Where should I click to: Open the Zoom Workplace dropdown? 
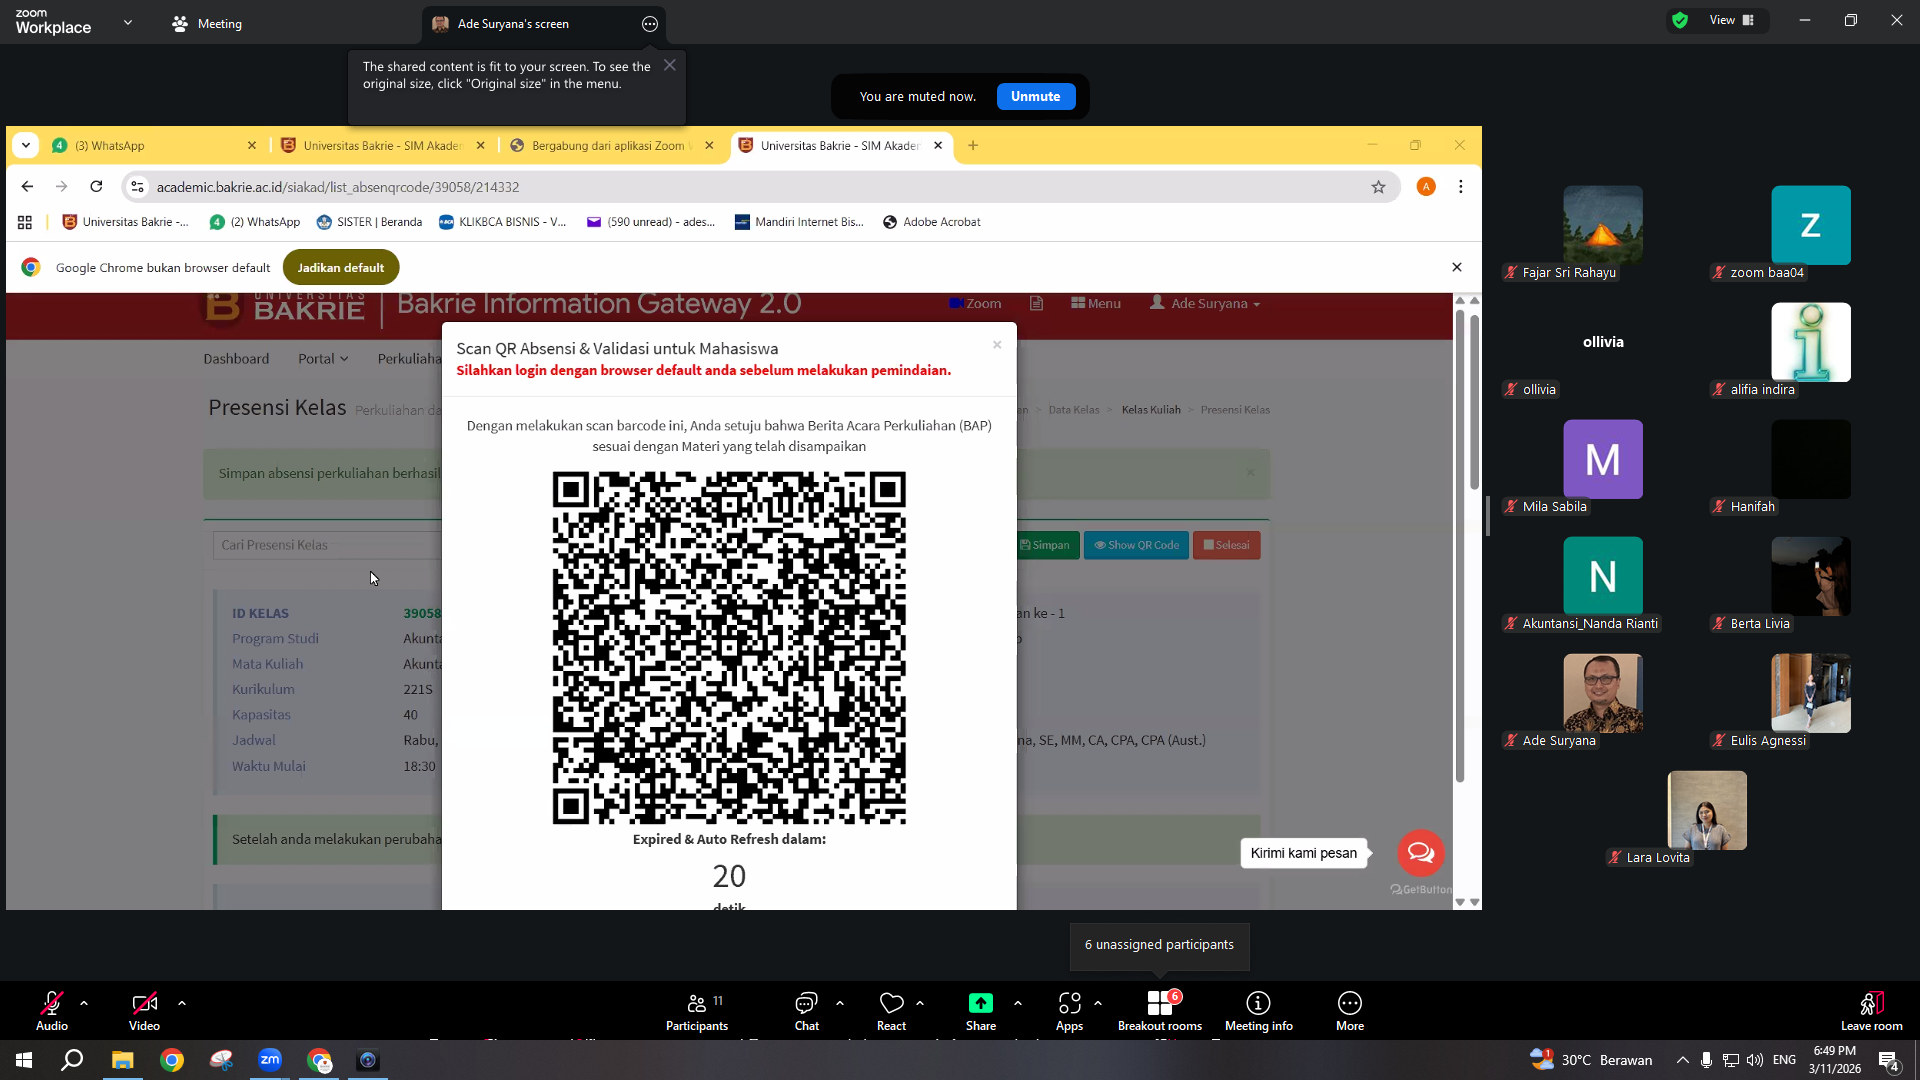[128, 22]
